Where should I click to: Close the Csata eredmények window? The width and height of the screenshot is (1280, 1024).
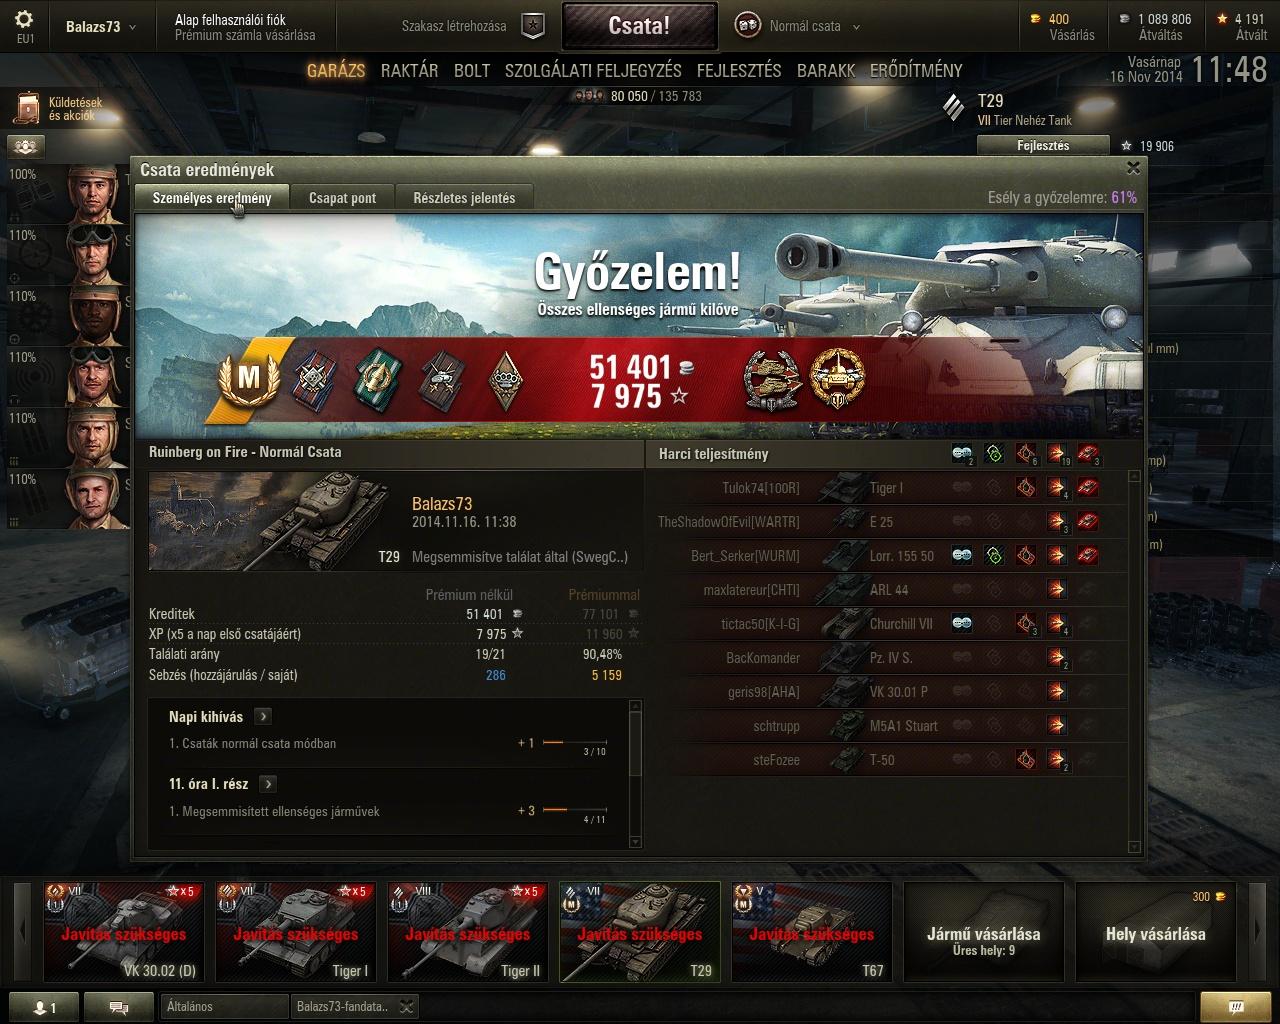point(1133,168)
